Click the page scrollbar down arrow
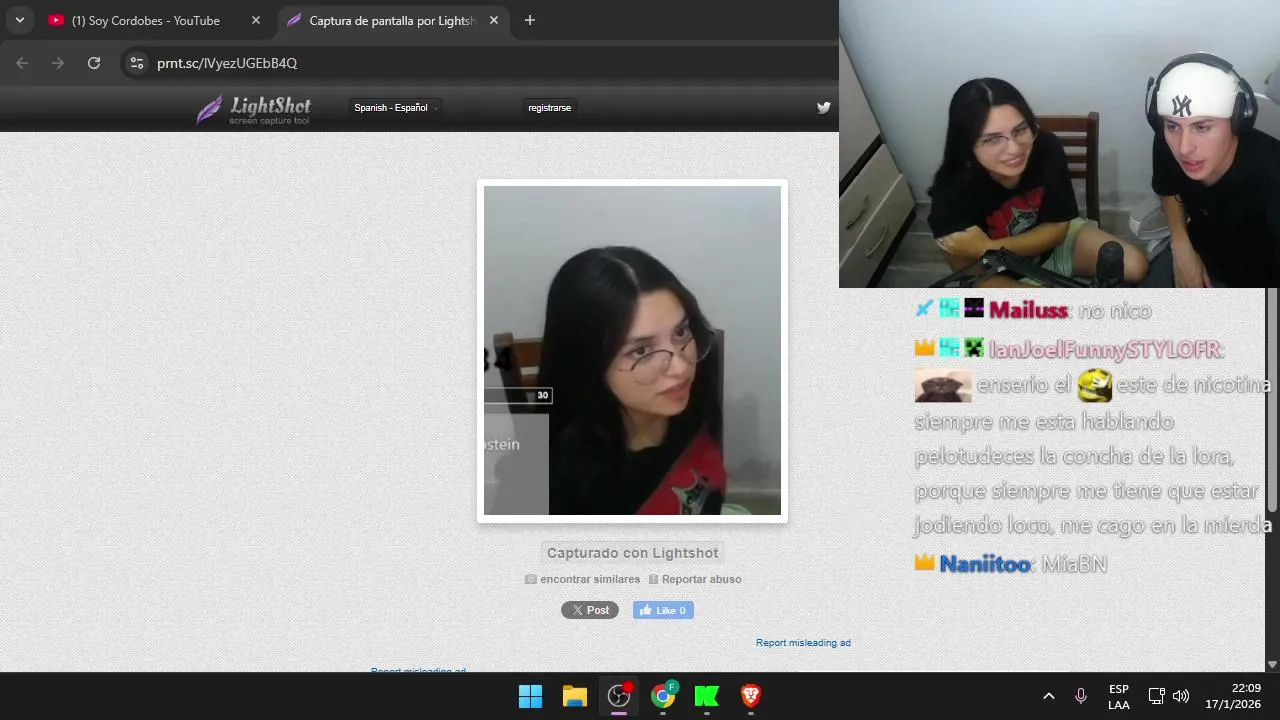The width and height of the screenshot is (1280, 720). pyautogui.click(x=1272, y=664)
